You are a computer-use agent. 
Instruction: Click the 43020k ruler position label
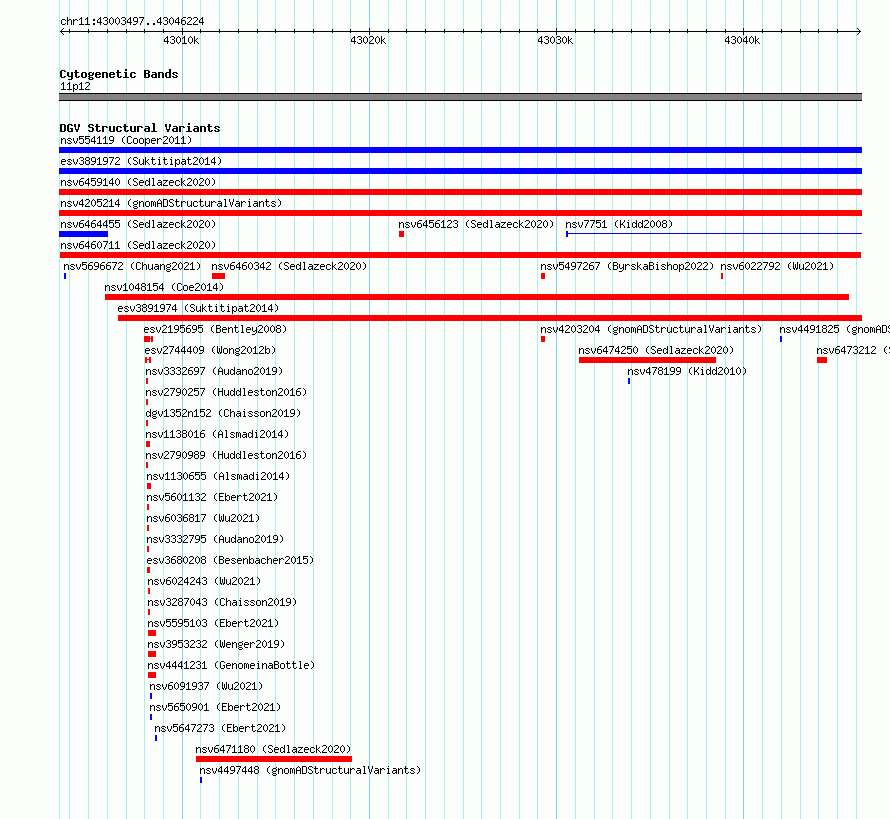[x=368, y=40]
